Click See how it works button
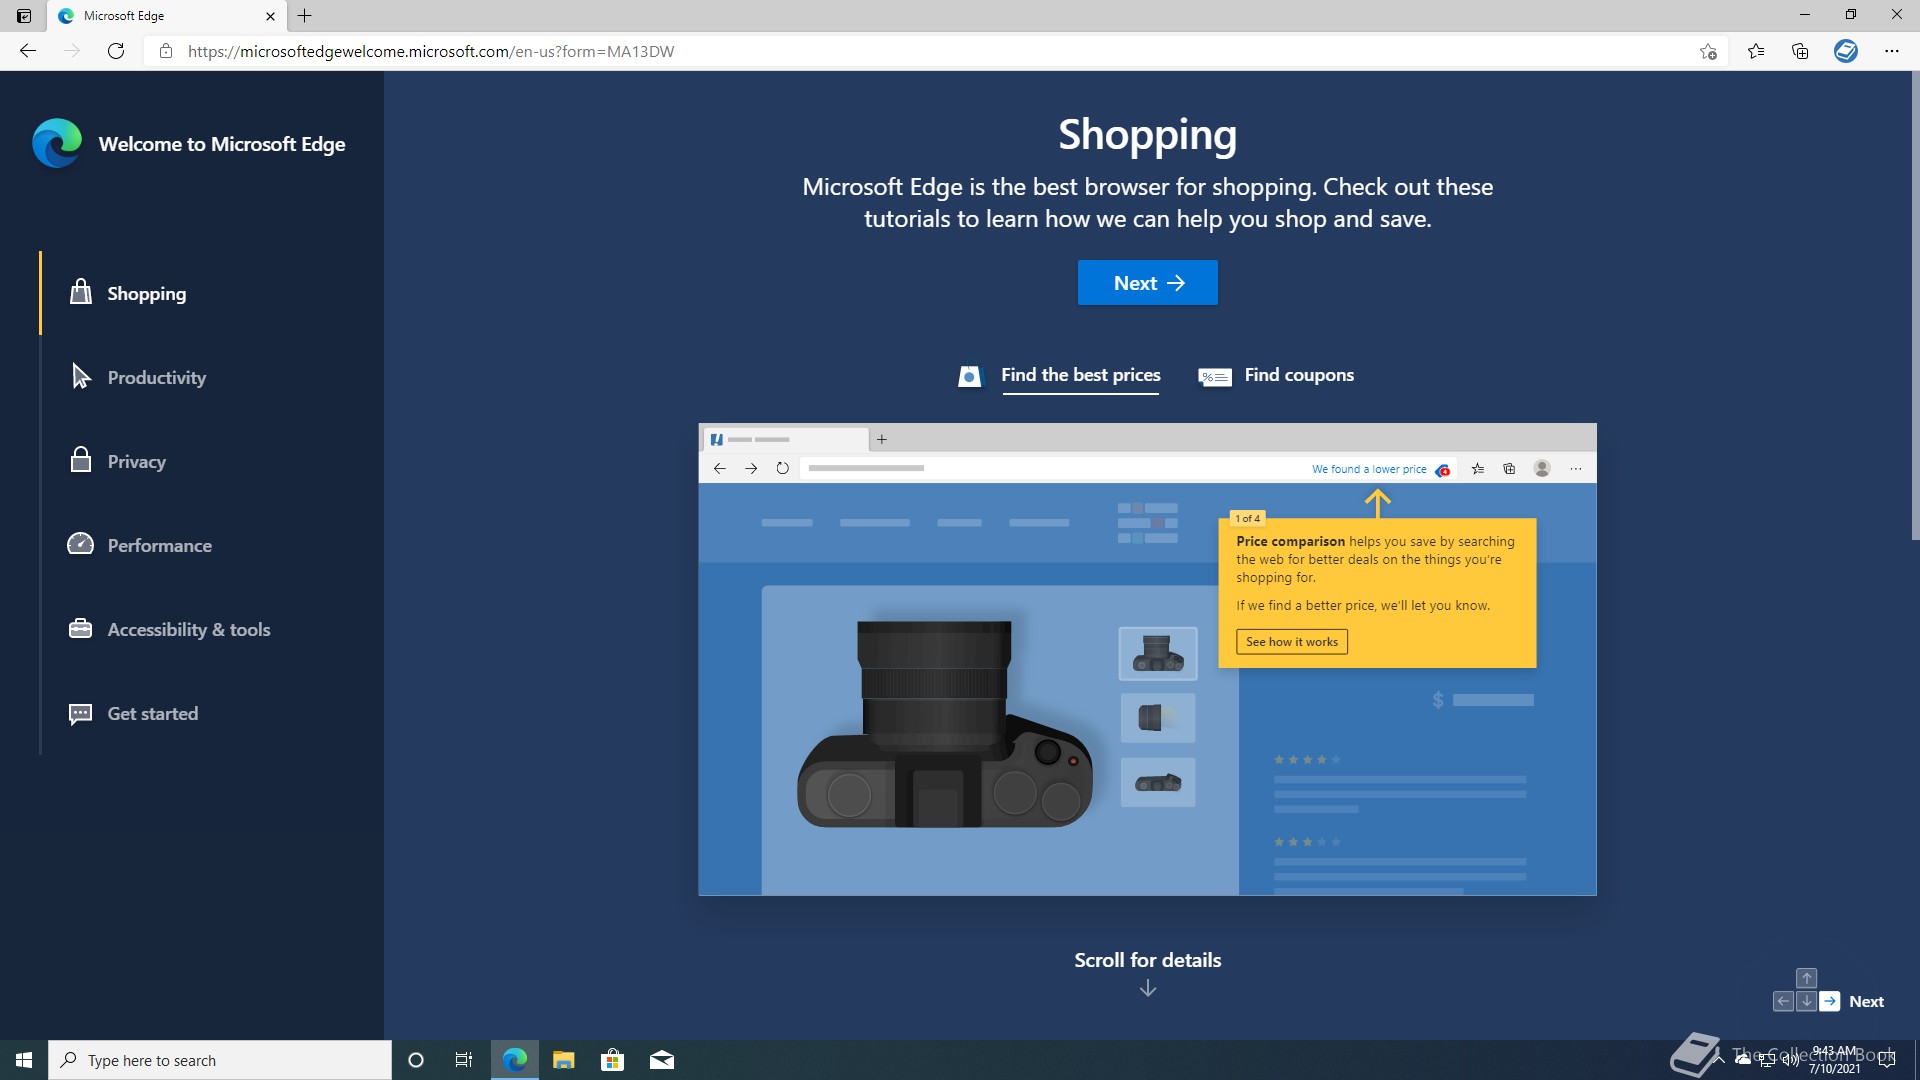The image size is (1920, 1080). point(1292,642)
